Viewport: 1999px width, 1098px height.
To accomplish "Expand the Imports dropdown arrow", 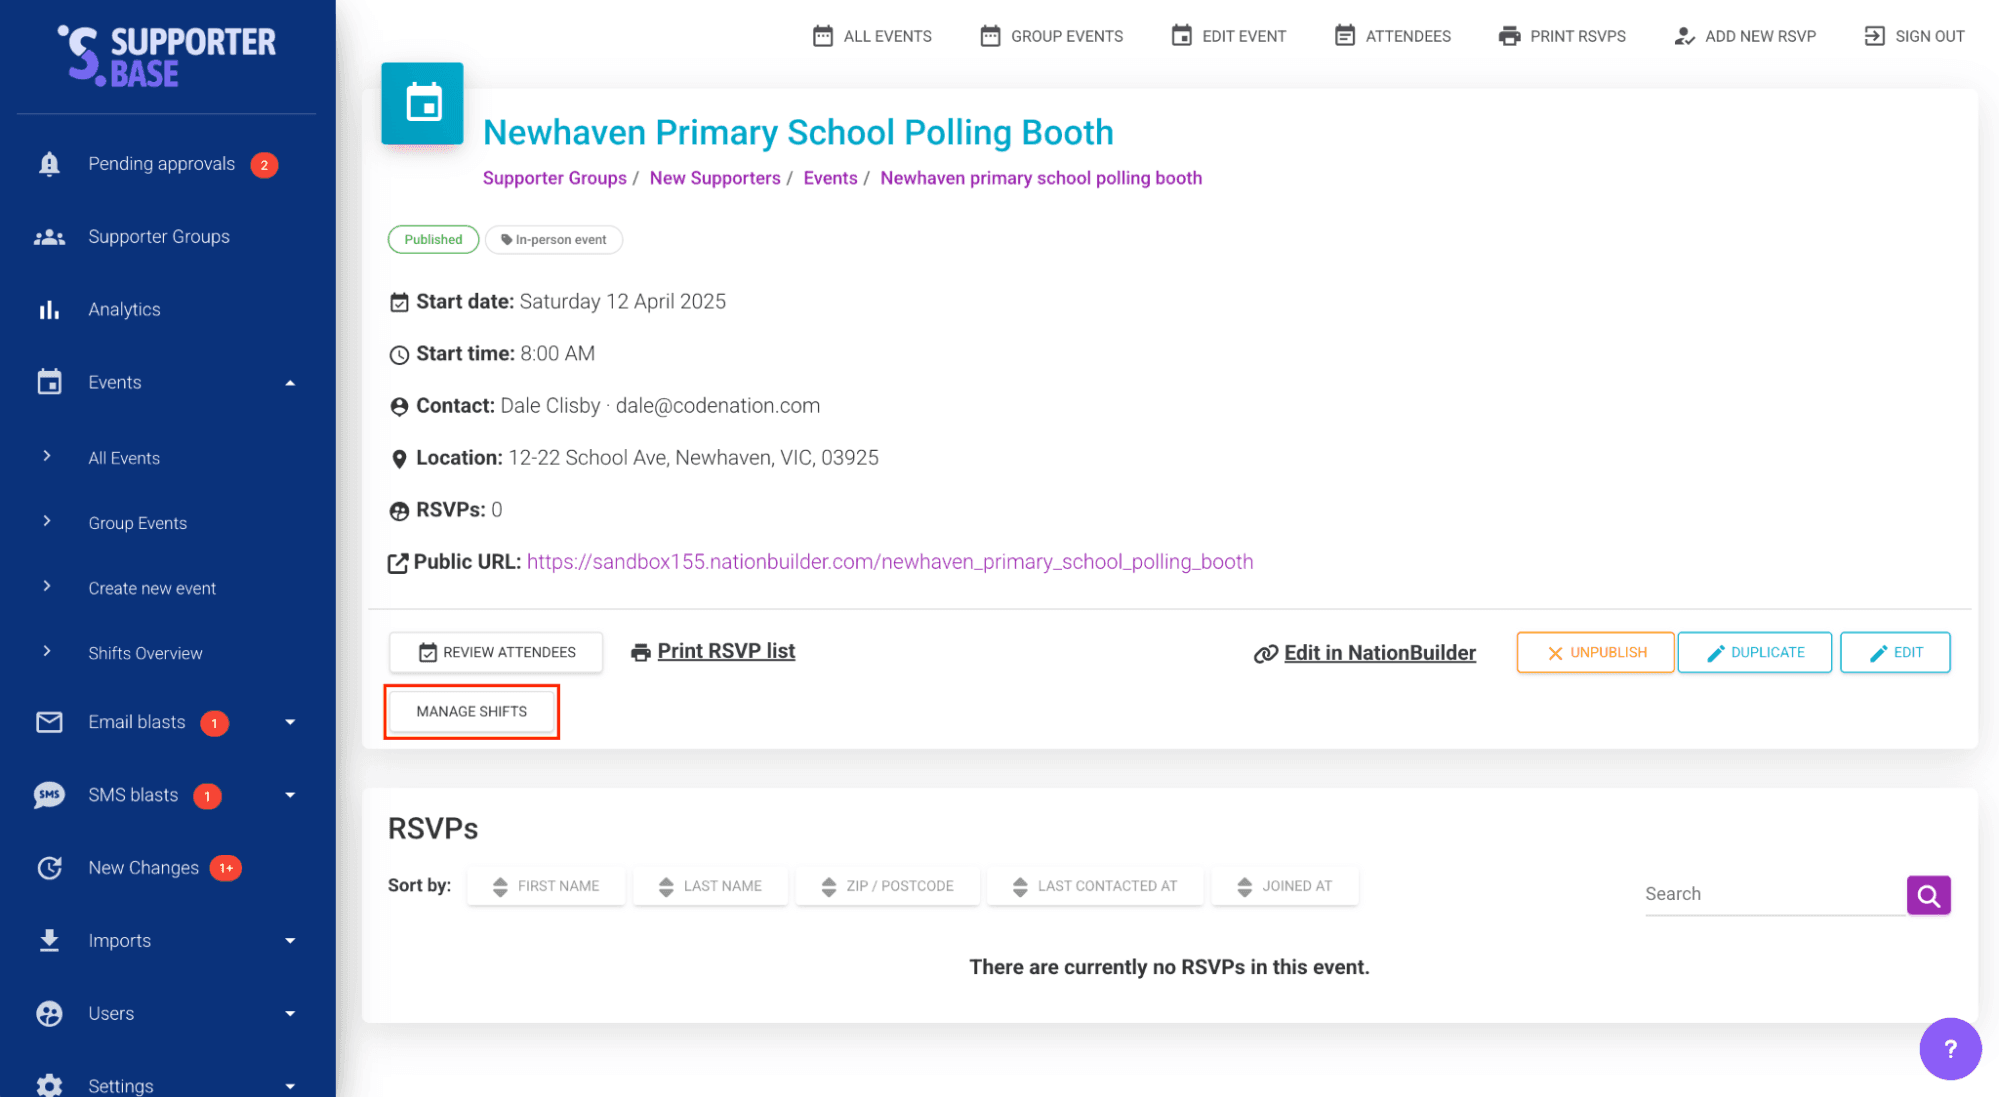I will (290, 941).
